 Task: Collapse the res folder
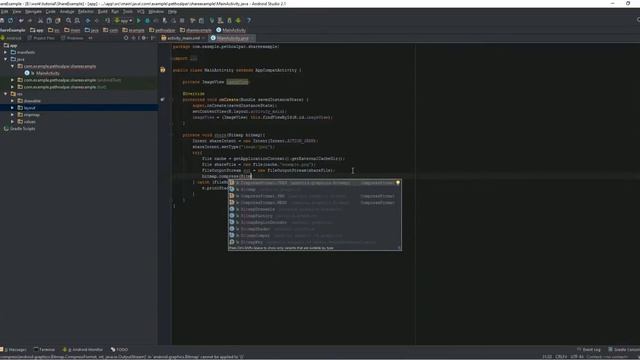[x=5, y=94]
